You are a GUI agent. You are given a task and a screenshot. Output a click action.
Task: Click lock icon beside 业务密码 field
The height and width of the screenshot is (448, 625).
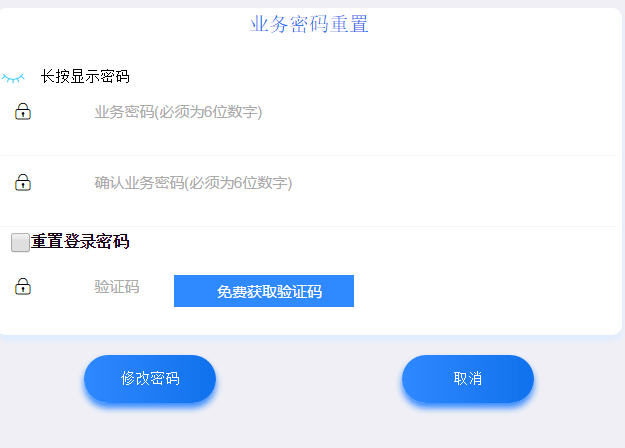[23, 112]
